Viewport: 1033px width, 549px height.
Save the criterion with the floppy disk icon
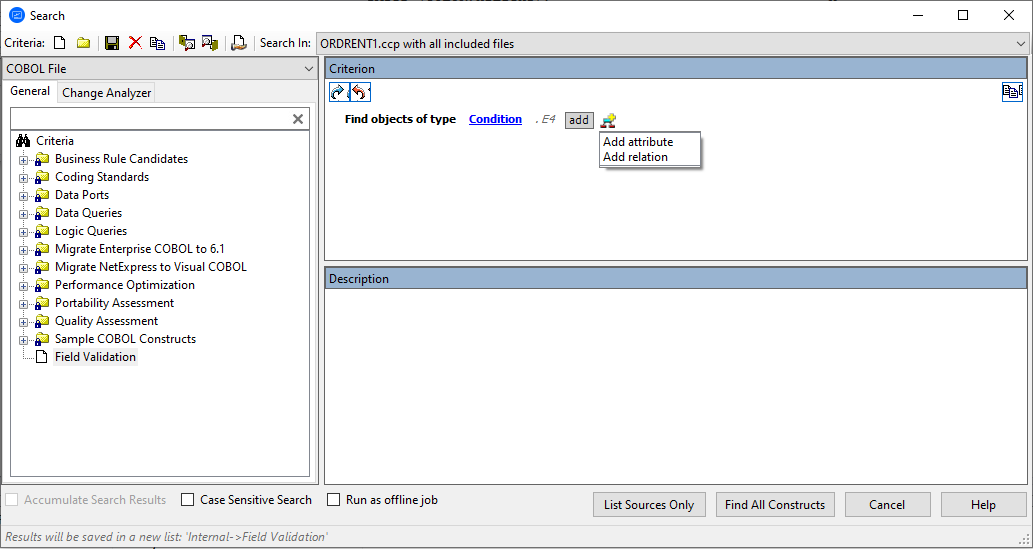112,43
